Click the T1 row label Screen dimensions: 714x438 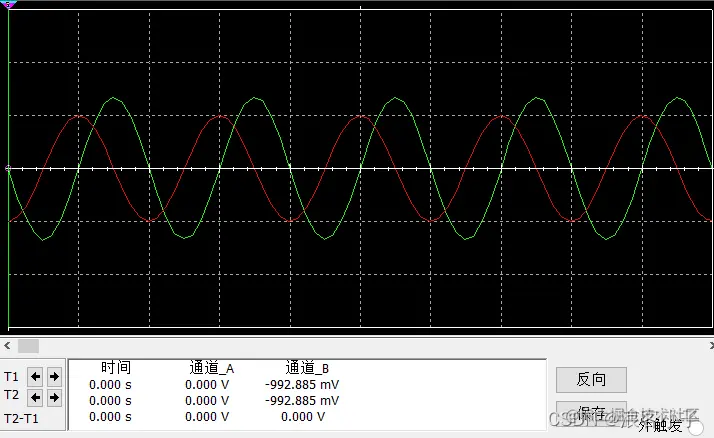click(x=11, y=377)
